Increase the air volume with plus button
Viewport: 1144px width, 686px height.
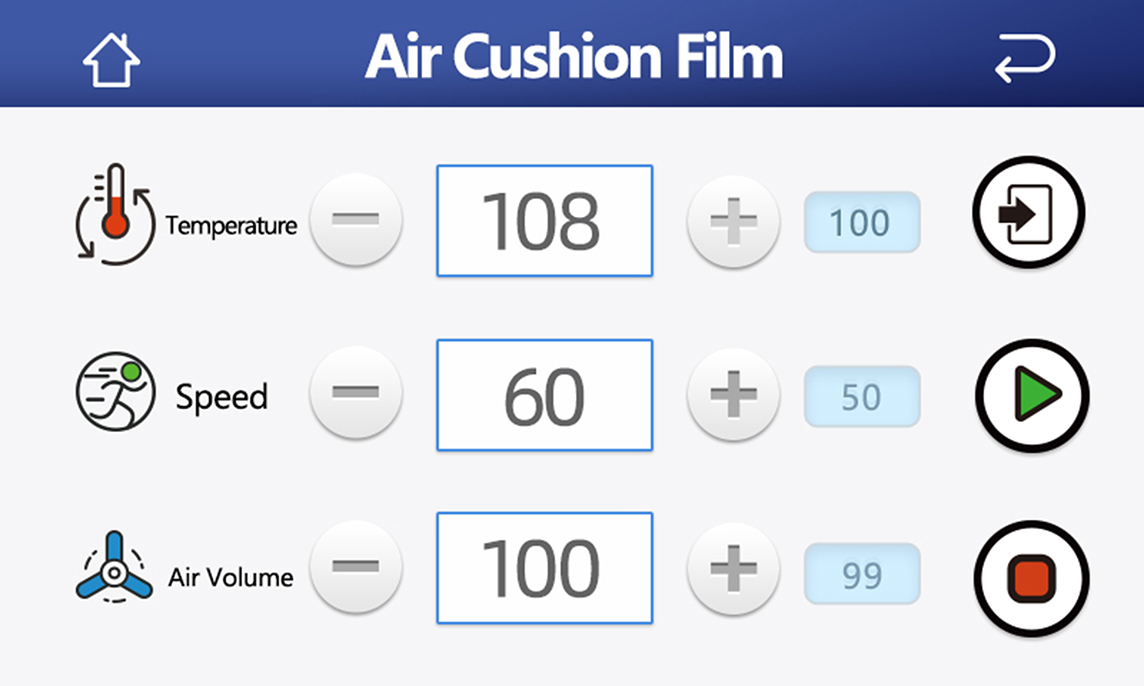pyautogui.click(x=733, y=567)
